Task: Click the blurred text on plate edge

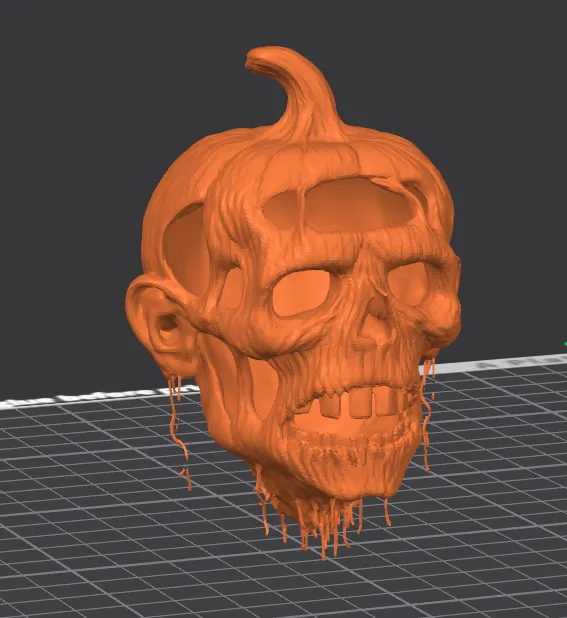Action: [x=100, y=395]
